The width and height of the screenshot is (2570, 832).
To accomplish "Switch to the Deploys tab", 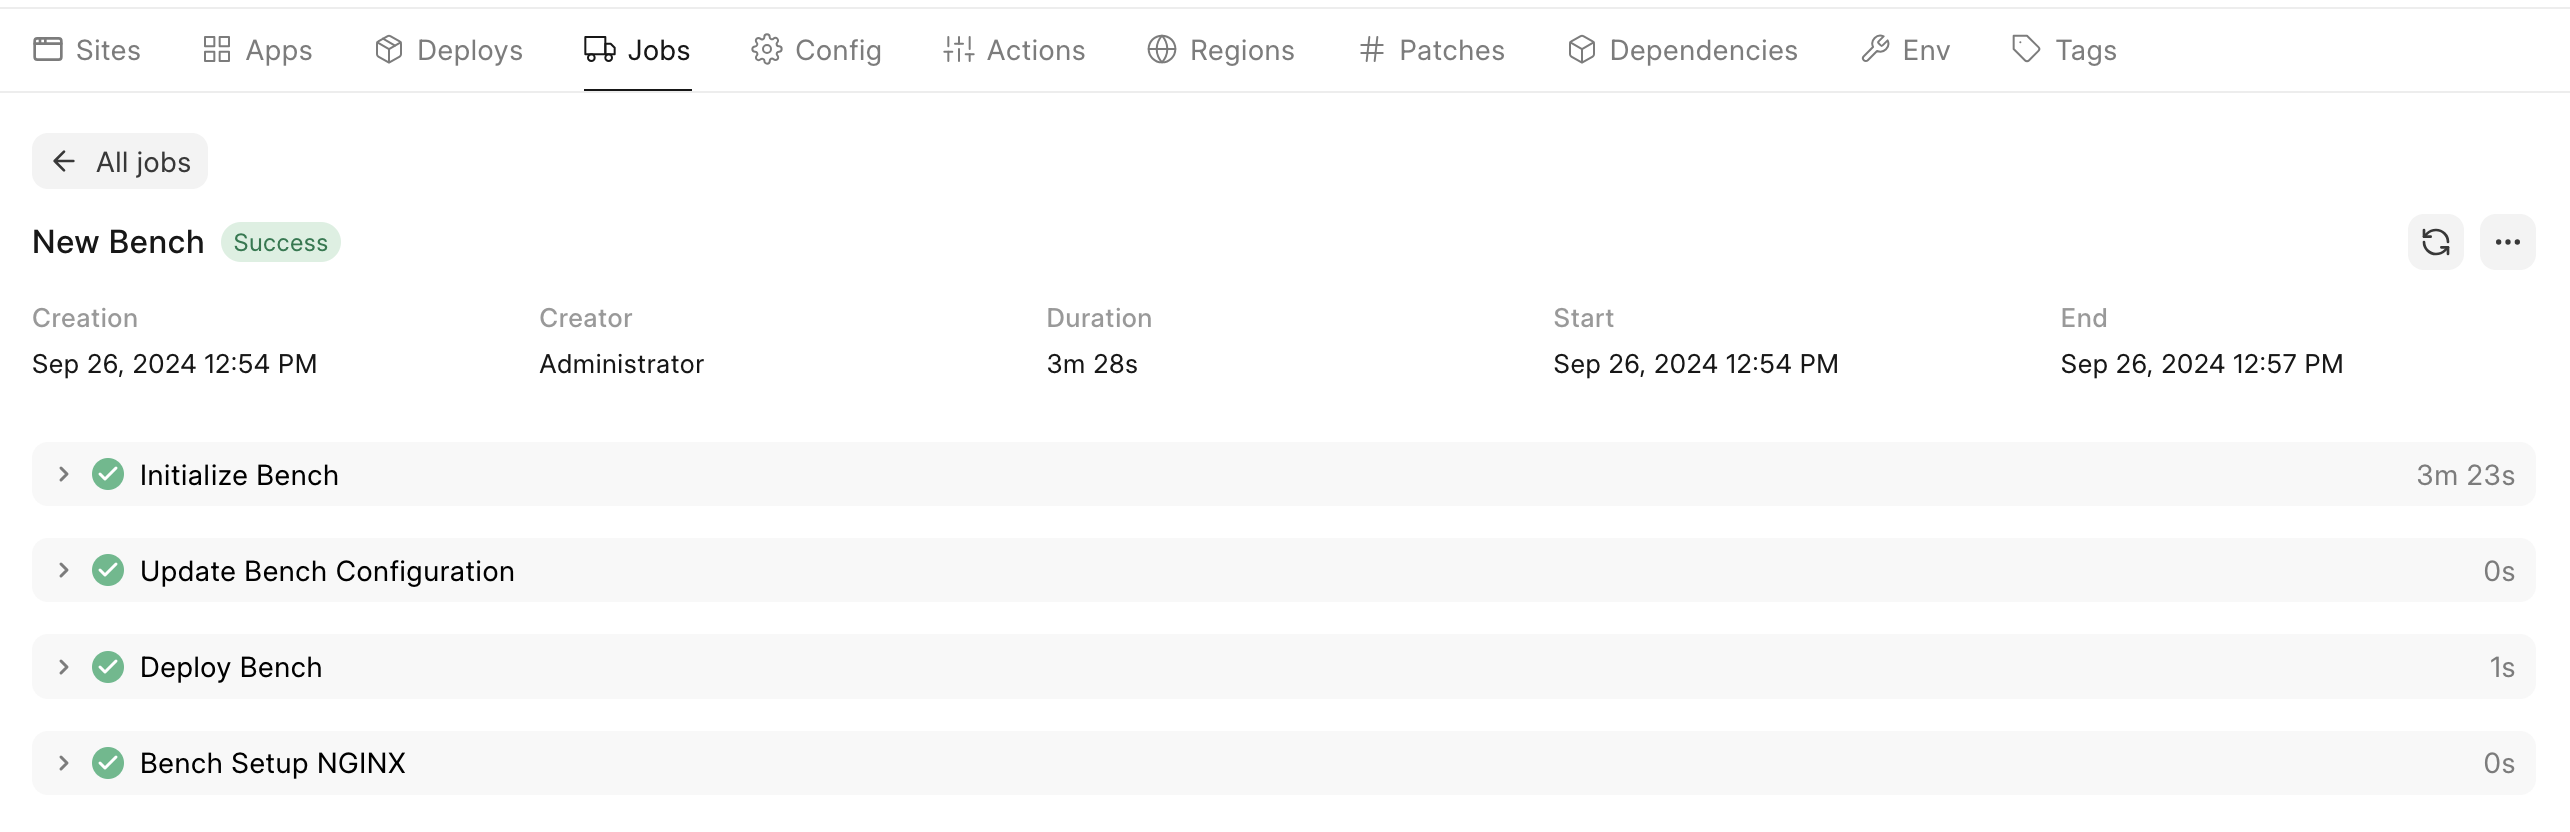I will click(x=449, y=50).
